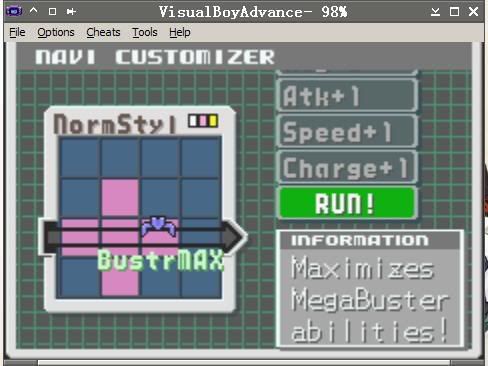Close the VisualBoyAdvance window

[x=473, y=12]
